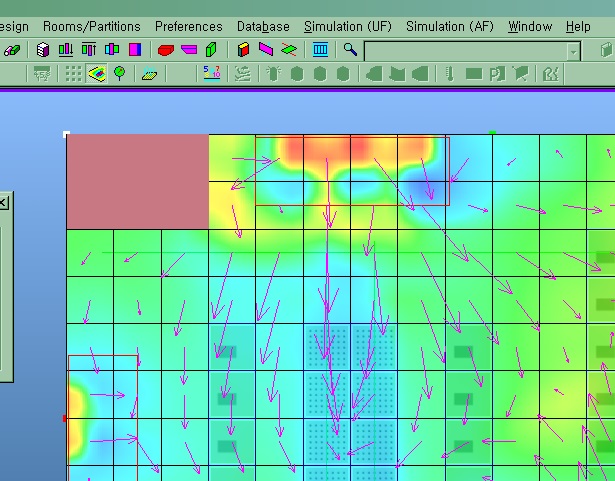Select the mauve blocked-out room area

click(x=138, y=182)
